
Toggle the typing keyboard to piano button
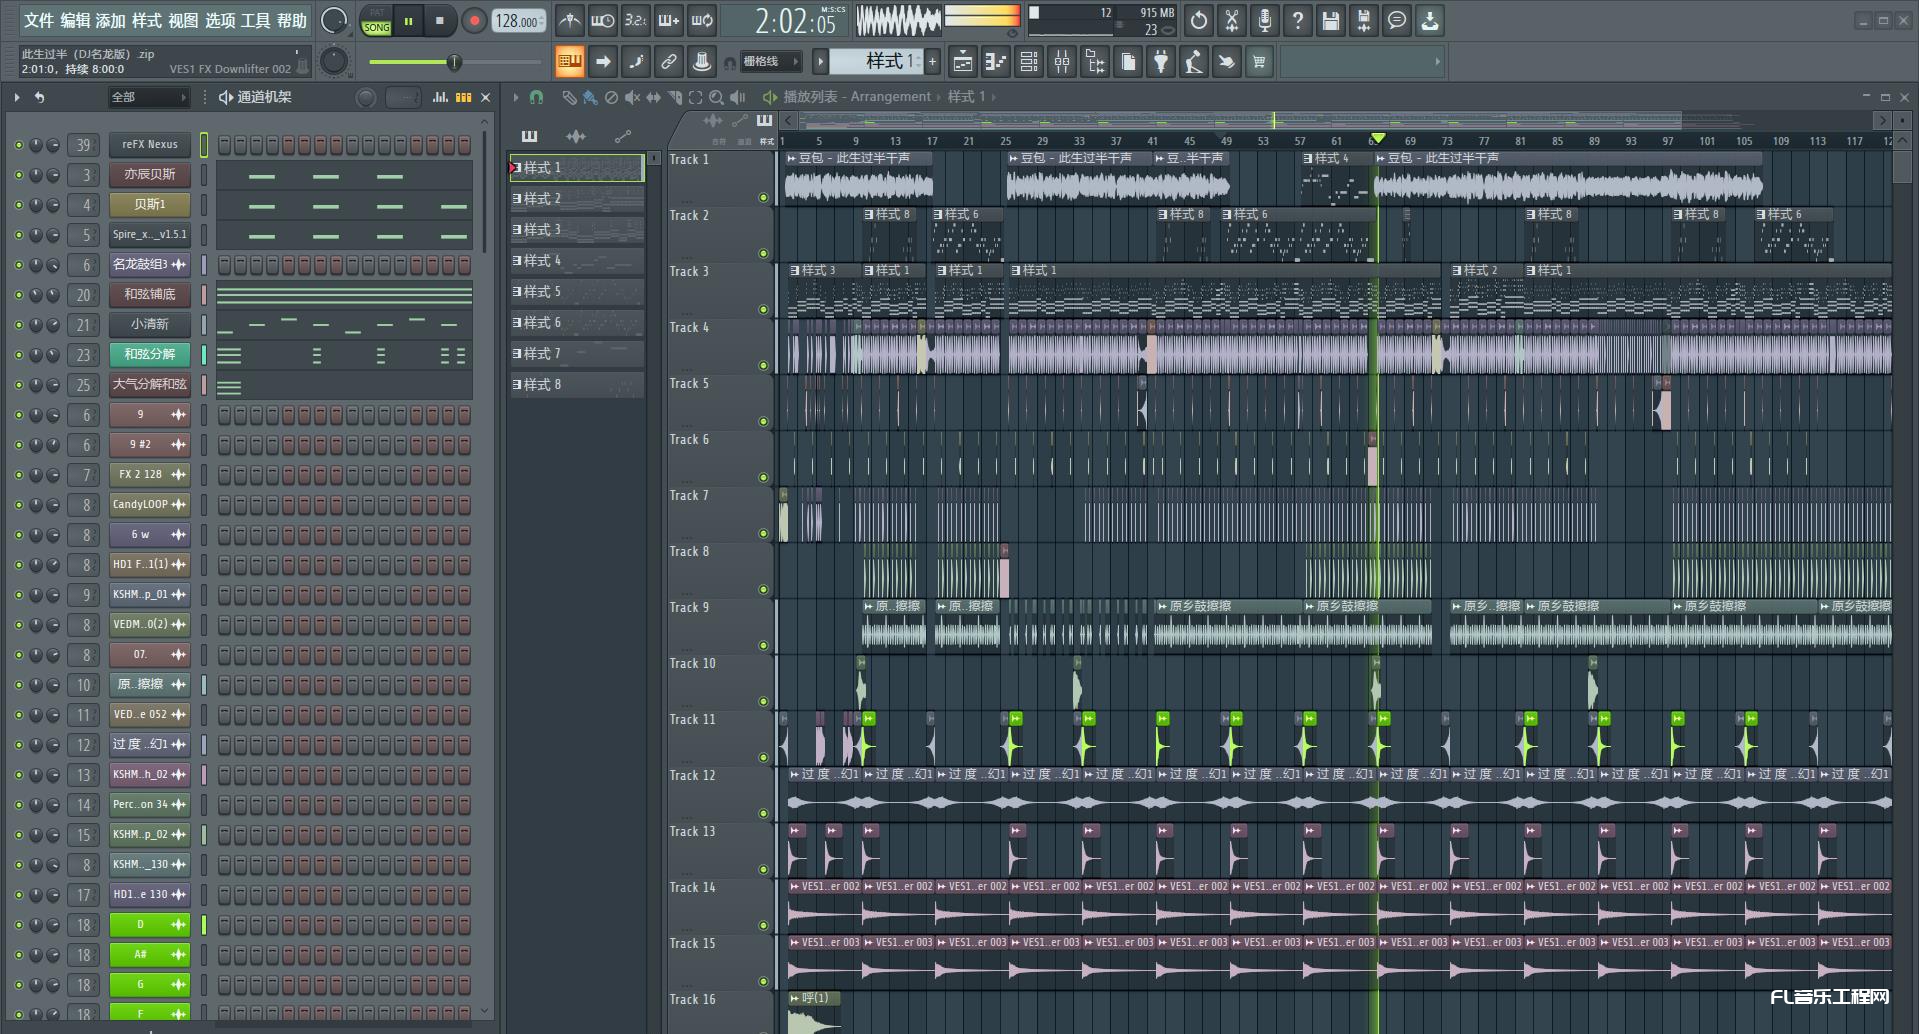[x=569, y=62]
